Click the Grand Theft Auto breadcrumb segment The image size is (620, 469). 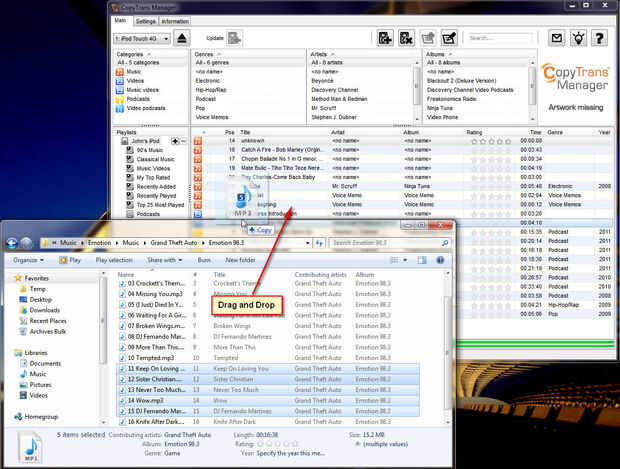pyautogui.click(x=174, y=243)
